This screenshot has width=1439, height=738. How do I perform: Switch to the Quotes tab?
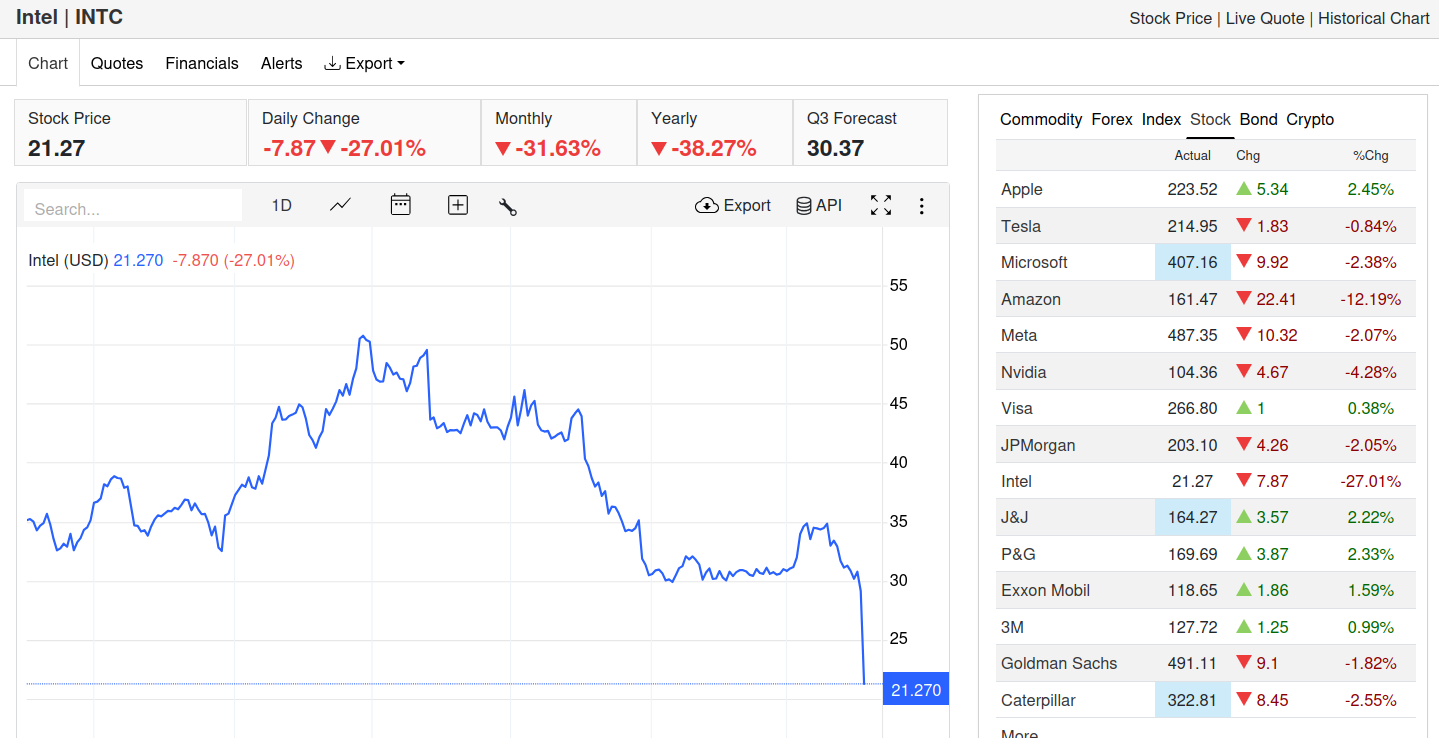117,63
